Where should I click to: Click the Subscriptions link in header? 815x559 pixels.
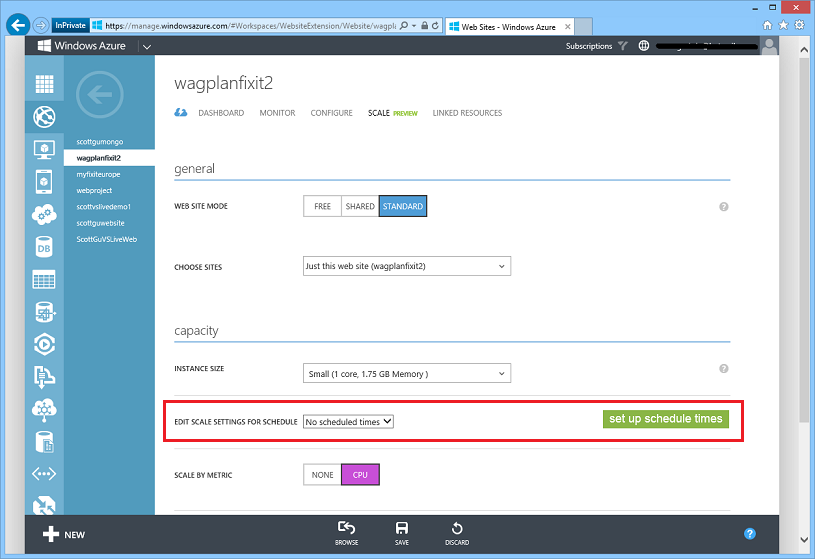click(589, 46)
